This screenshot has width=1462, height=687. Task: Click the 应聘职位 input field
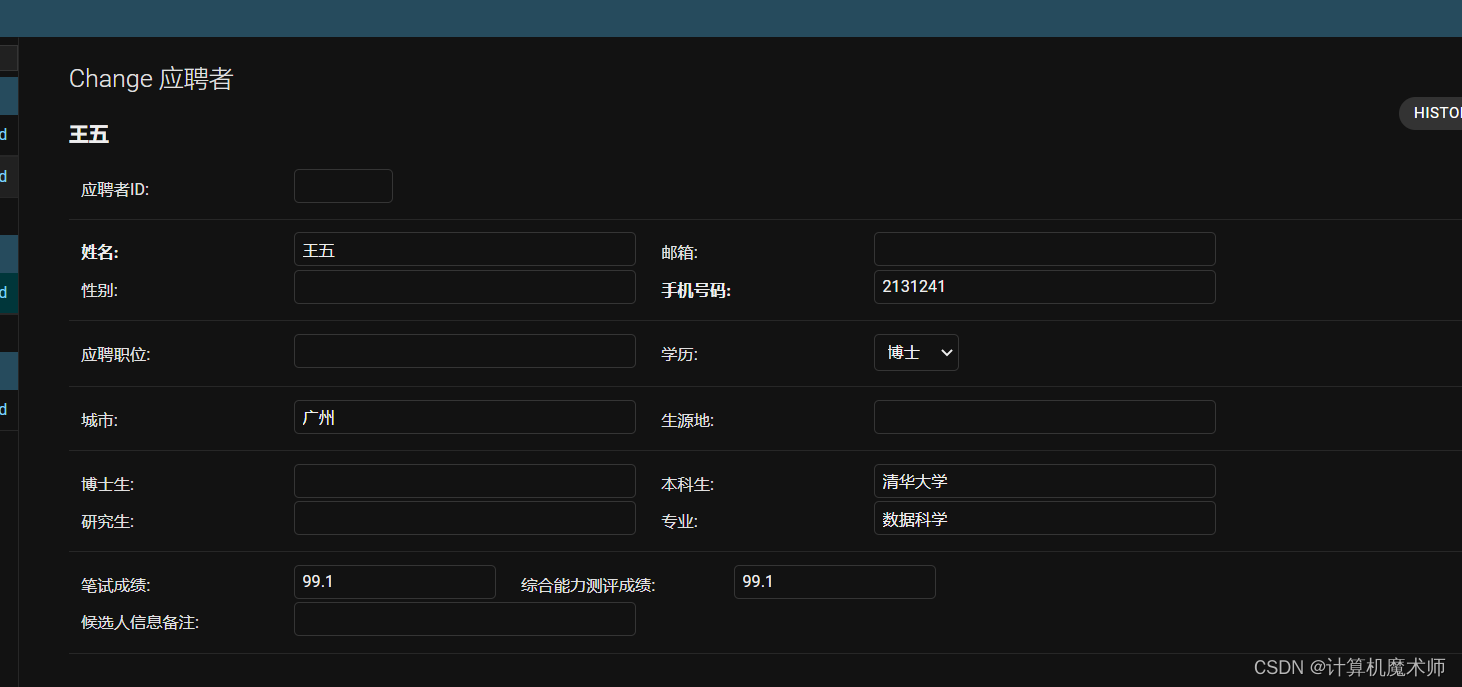click(465, 351)
